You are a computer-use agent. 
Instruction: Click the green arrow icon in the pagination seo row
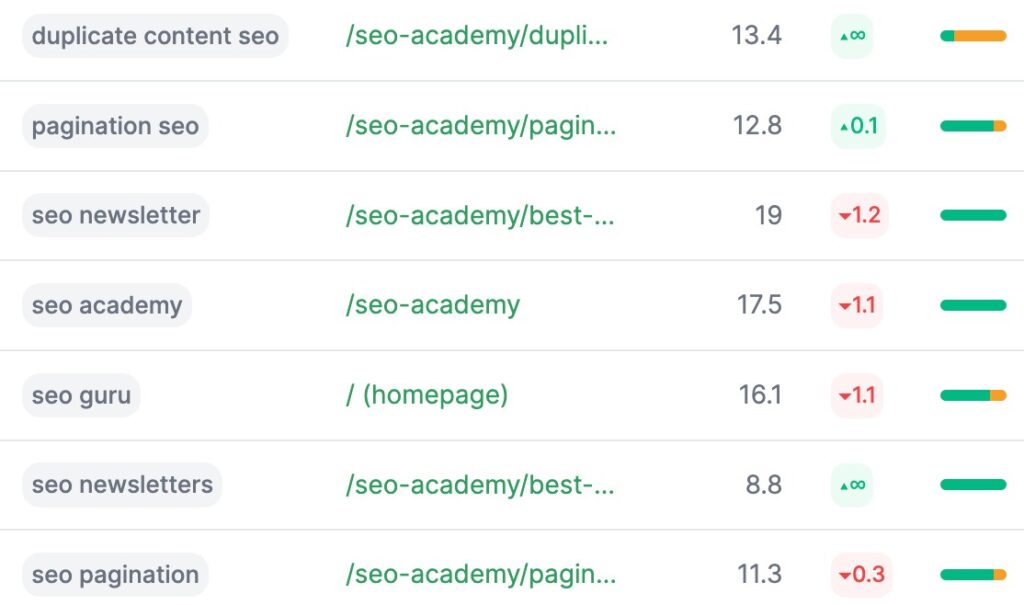pyautogui.click(x=857, y=126)
